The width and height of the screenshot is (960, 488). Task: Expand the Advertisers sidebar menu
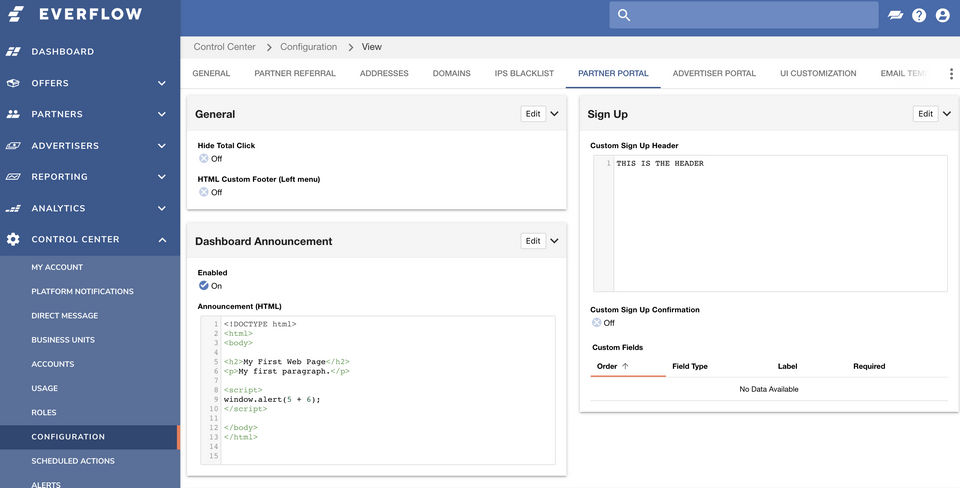pos(162,146)
